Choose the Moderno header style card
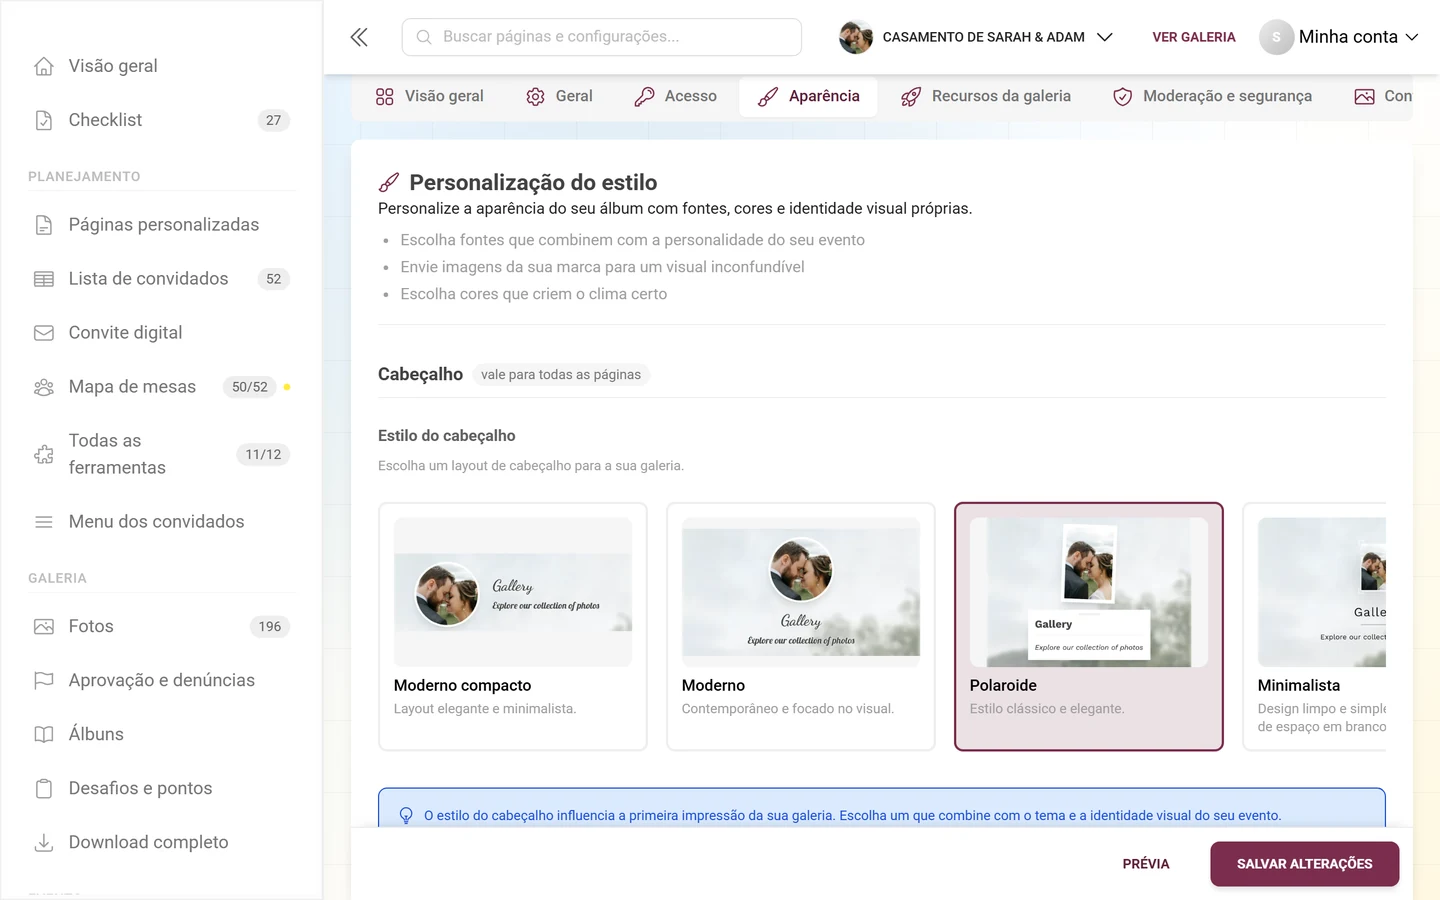1440x900 pixels. click(x=801, y=627)
